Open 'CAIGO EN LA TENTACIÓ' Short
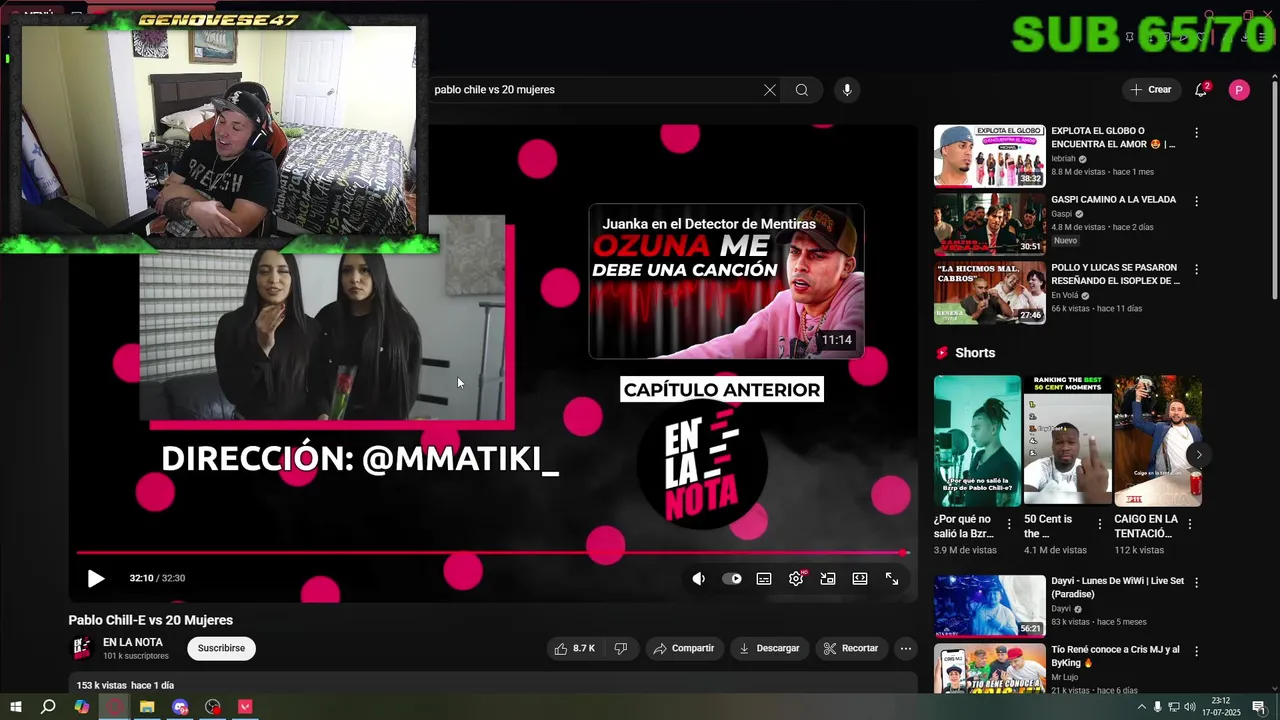The image size is (1280, 720). [1158, 441]
